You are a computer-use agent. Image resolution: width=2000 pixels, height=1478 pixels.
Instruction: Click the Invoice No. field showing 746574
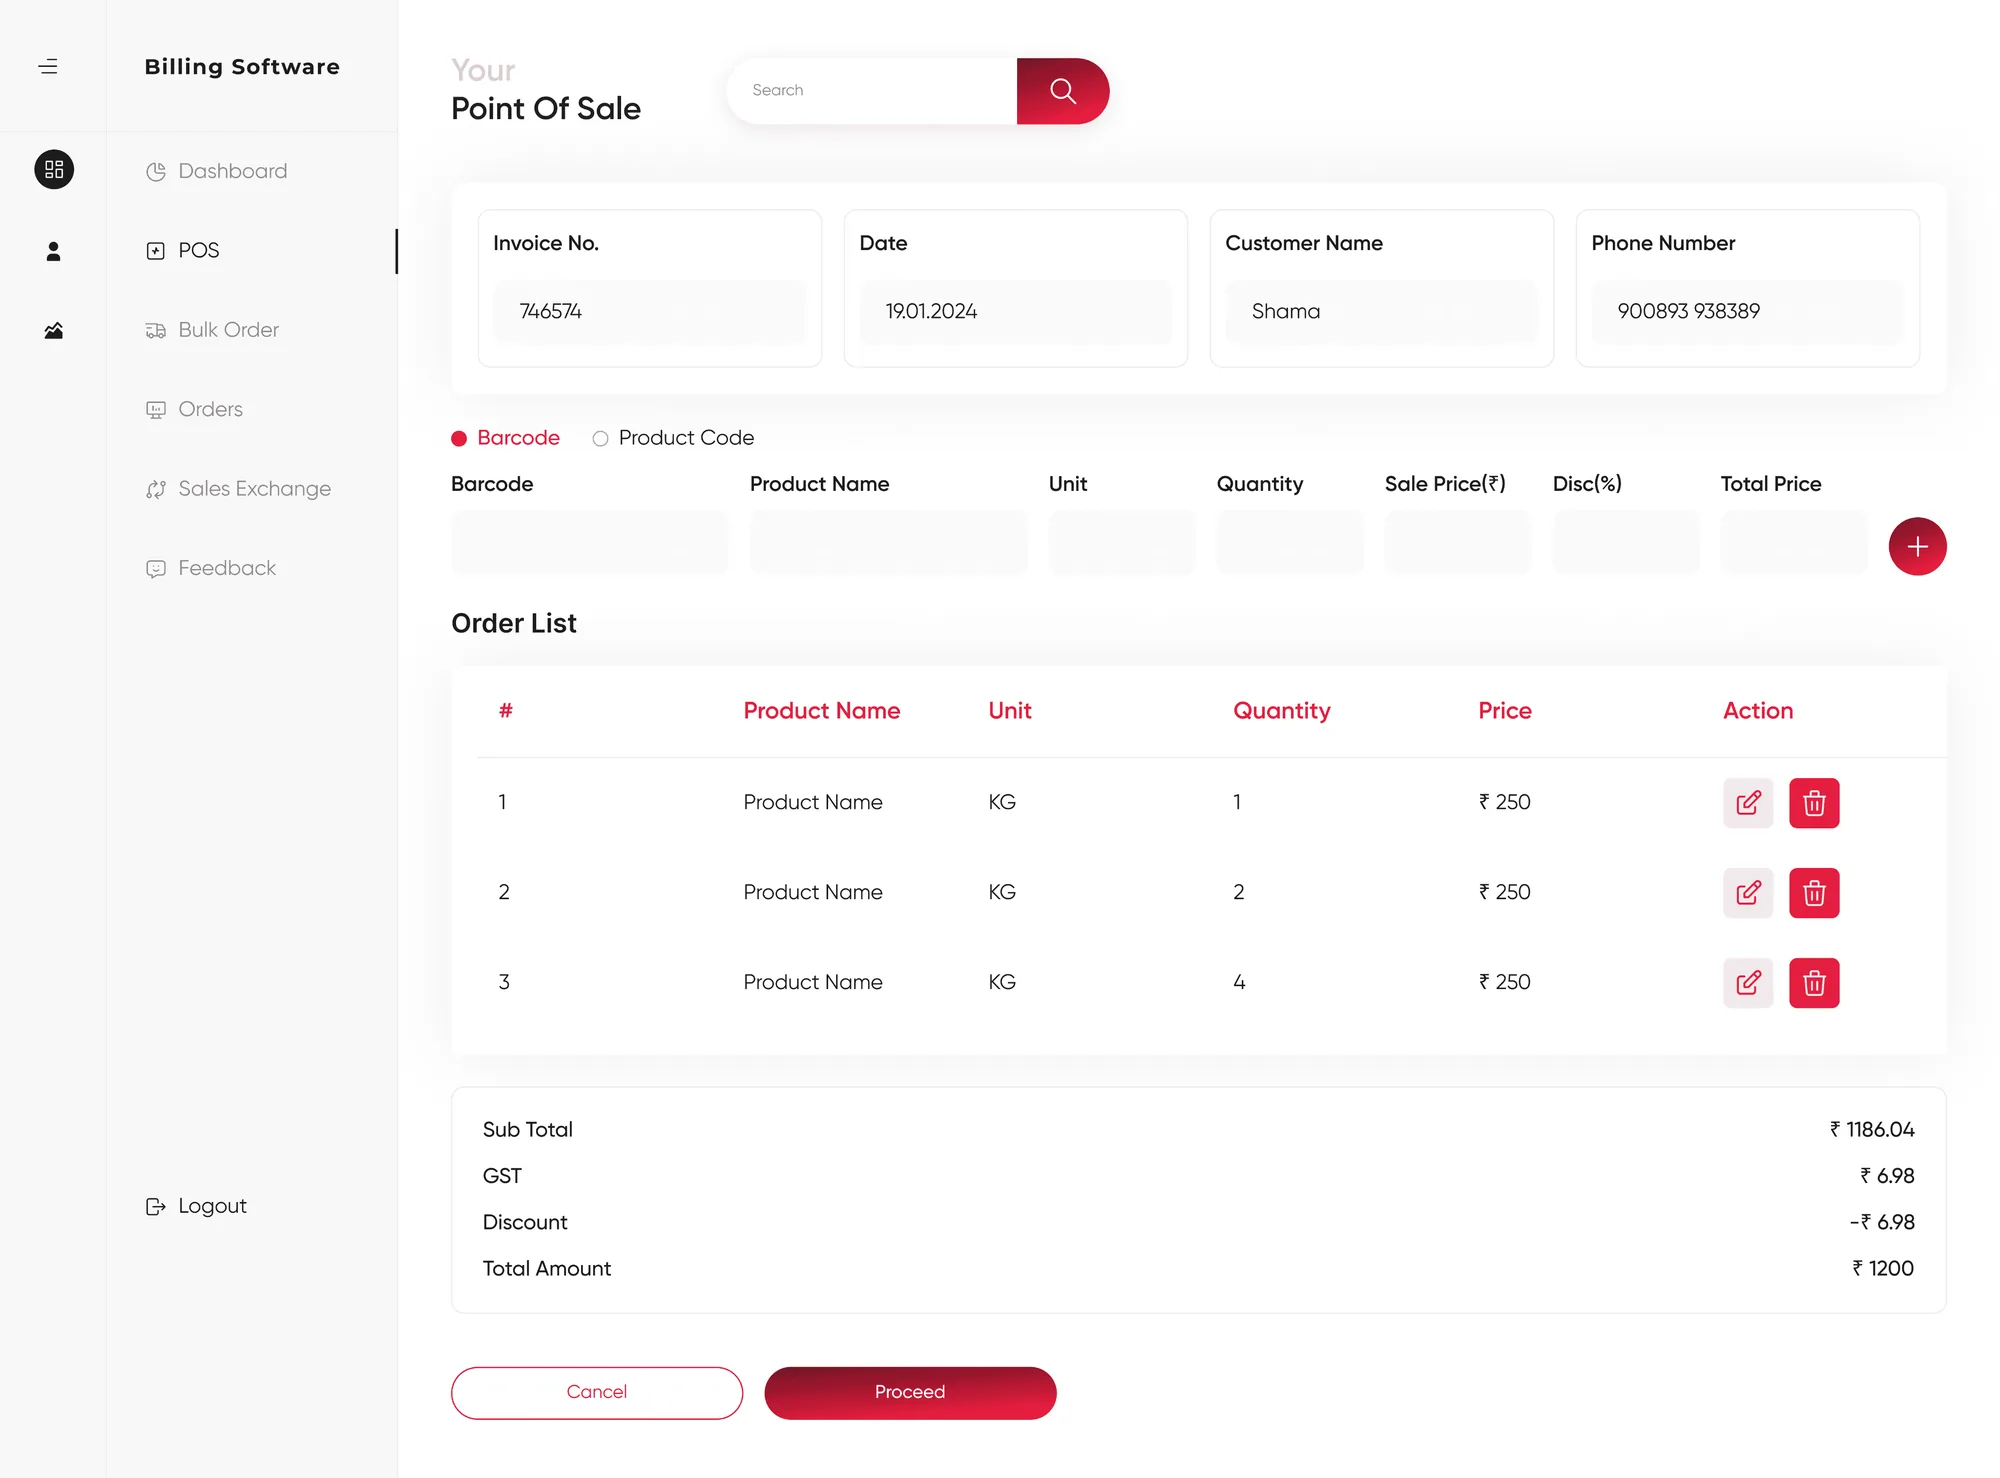650,312
